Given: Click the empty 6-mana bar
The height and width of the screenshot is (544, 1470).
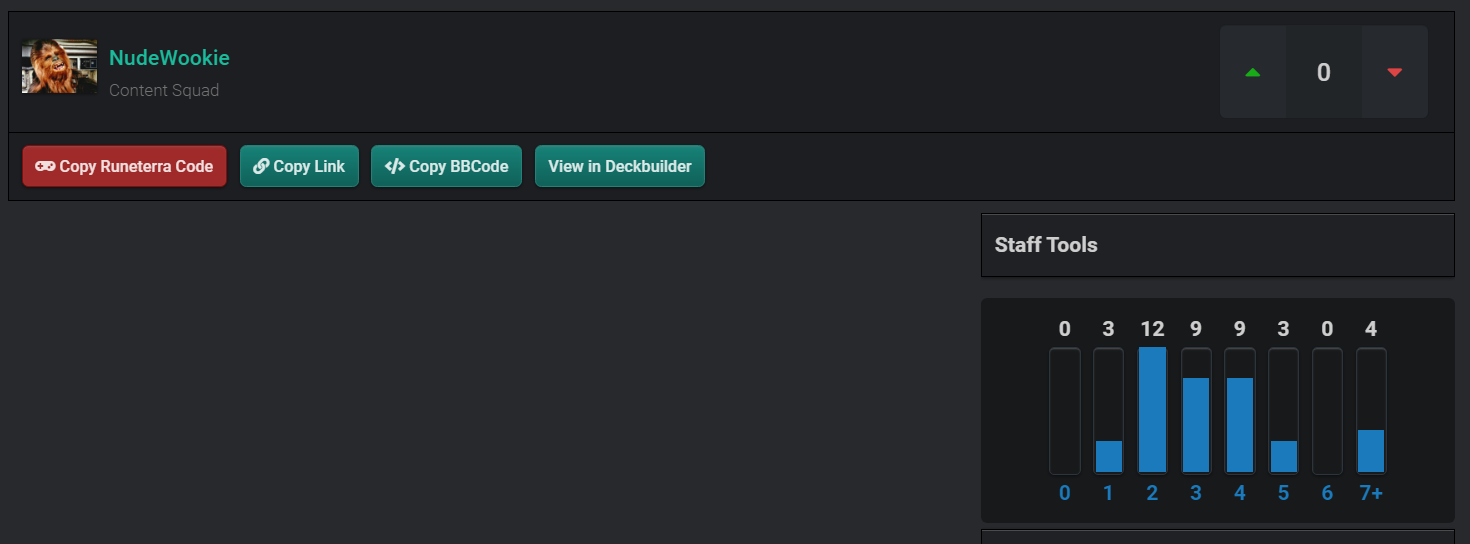Looking at the screenshot, I should click(1327, 411).
